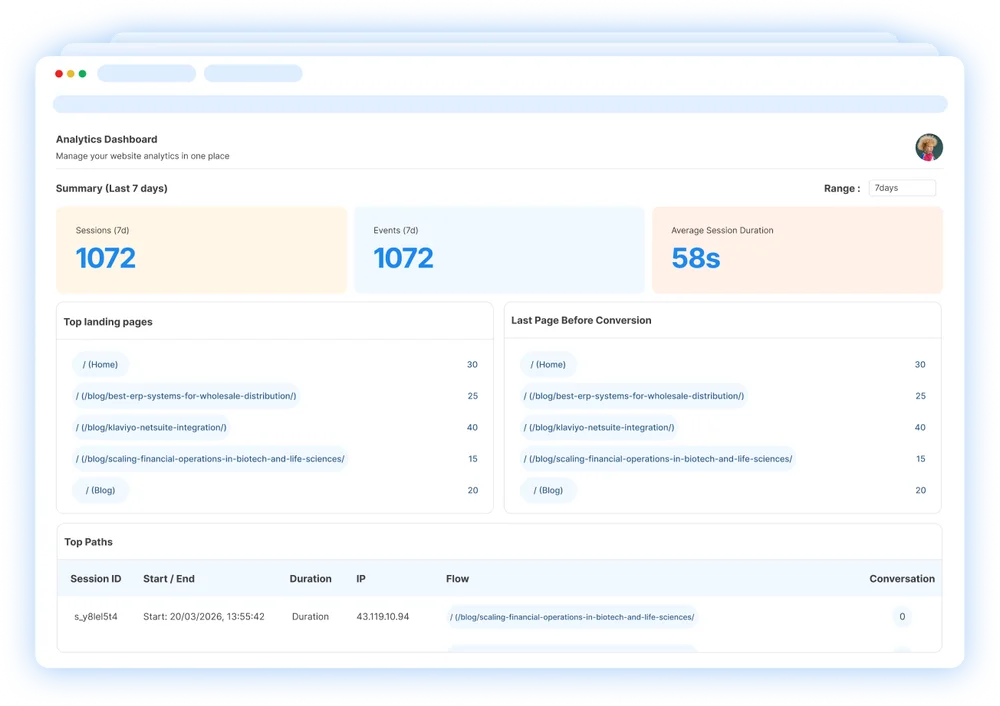This screenshot has width=1000, height=706.
Task: Click the red window close dot
Action: click(59, 74)
